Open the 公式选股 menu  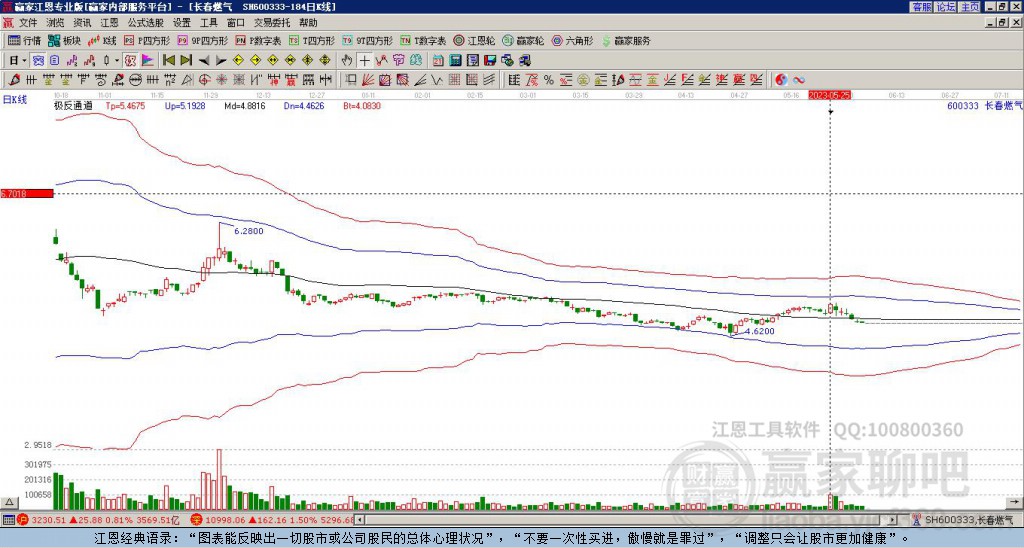tap(146, 23)
